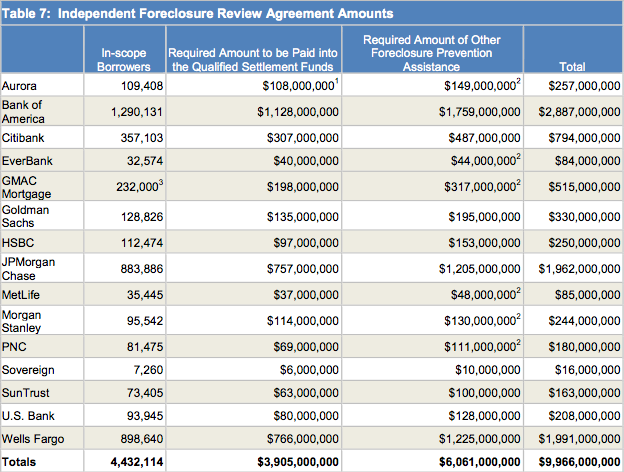Click MetLife borrowers value 35,445

(x=145, y=295)
